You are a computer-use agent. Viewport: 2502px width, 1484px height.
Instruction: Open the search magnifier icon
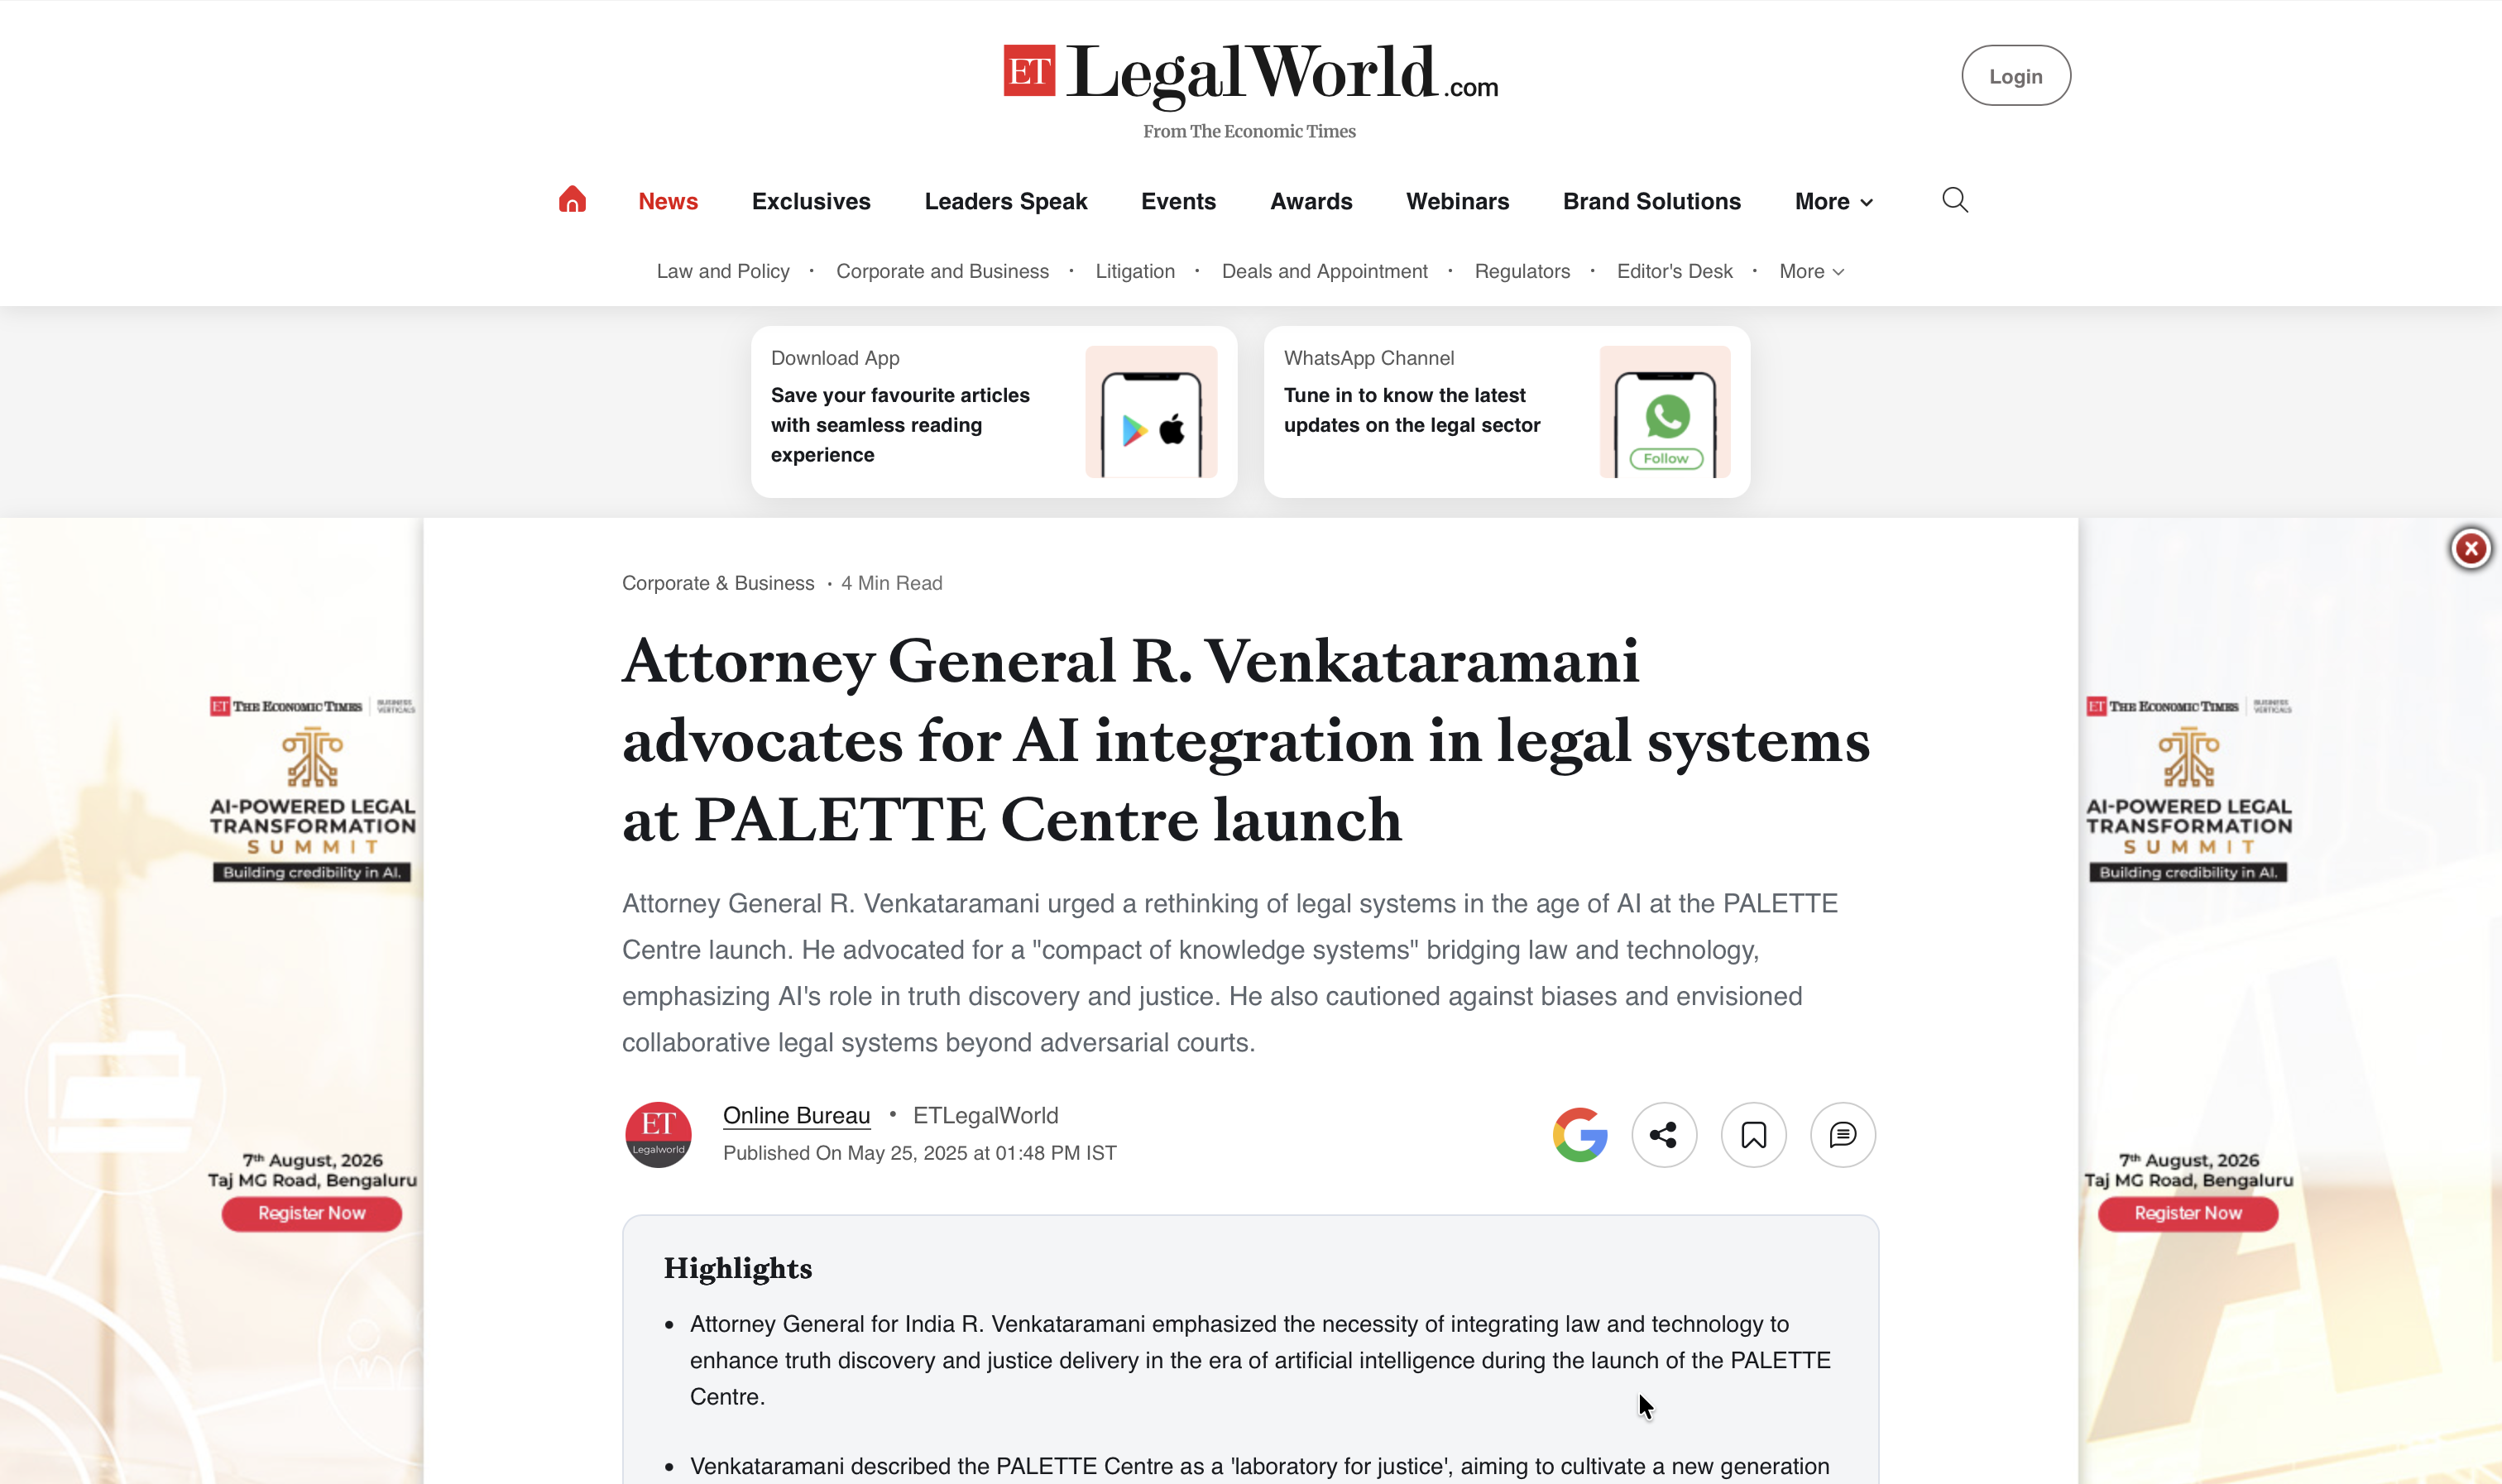pyautogui.click(x=1955, y=200)
